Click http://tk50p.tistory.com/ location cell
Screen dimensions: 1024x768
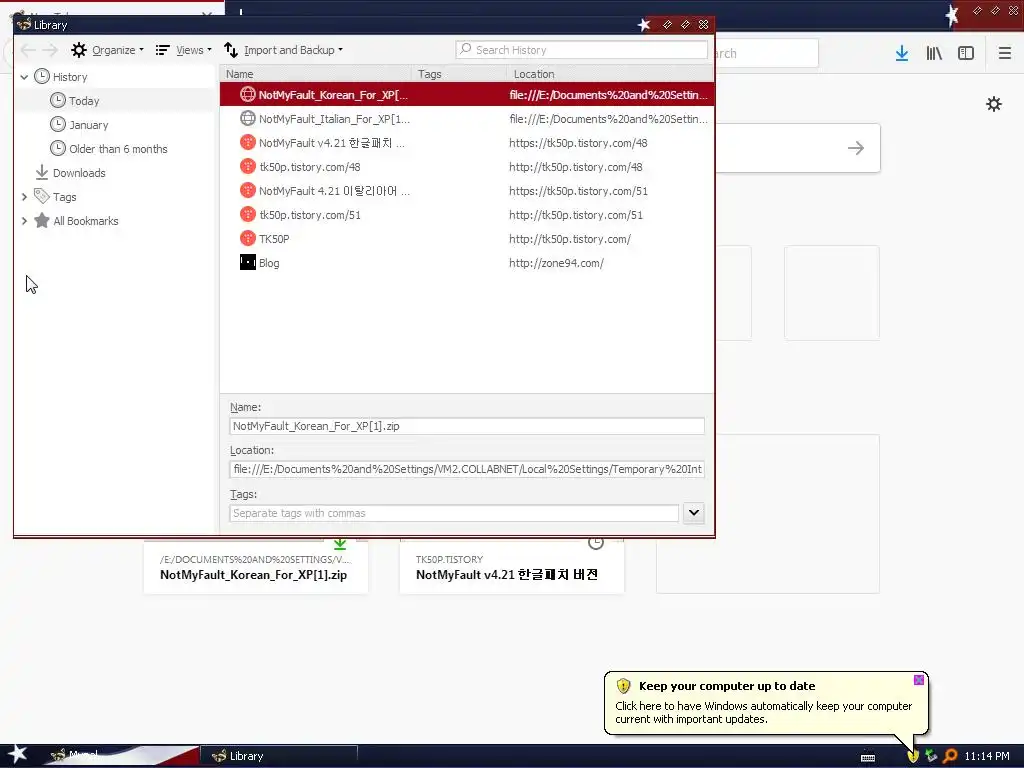click(x=570, y=239)
